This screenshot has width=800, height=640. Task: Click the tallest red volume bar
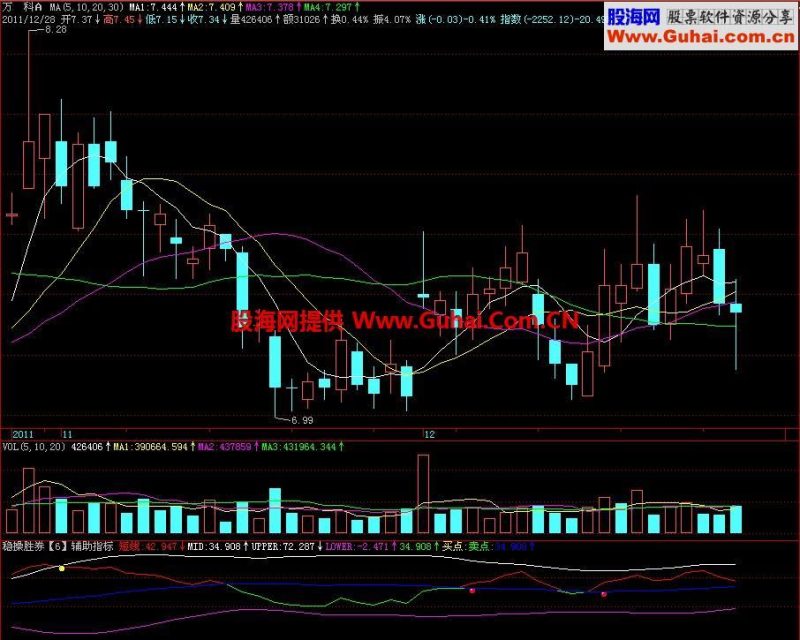423,494
